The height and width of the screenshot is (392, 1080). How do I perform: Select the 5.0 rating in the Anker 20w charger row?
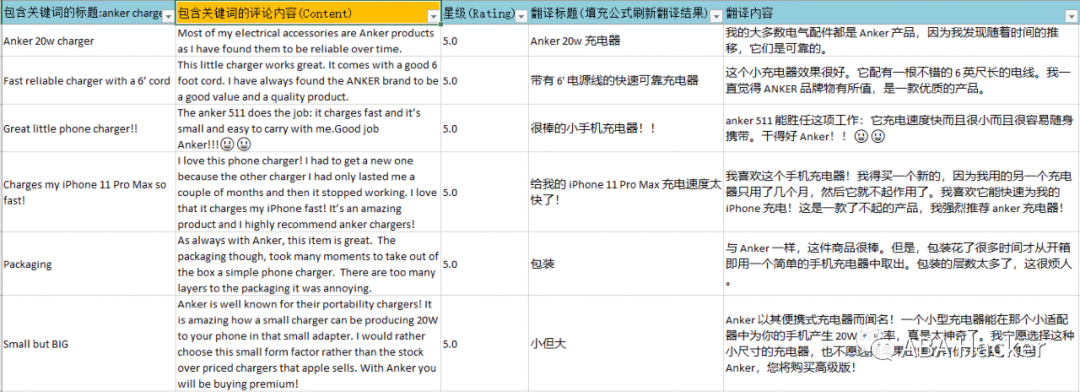tap(484, 41)
